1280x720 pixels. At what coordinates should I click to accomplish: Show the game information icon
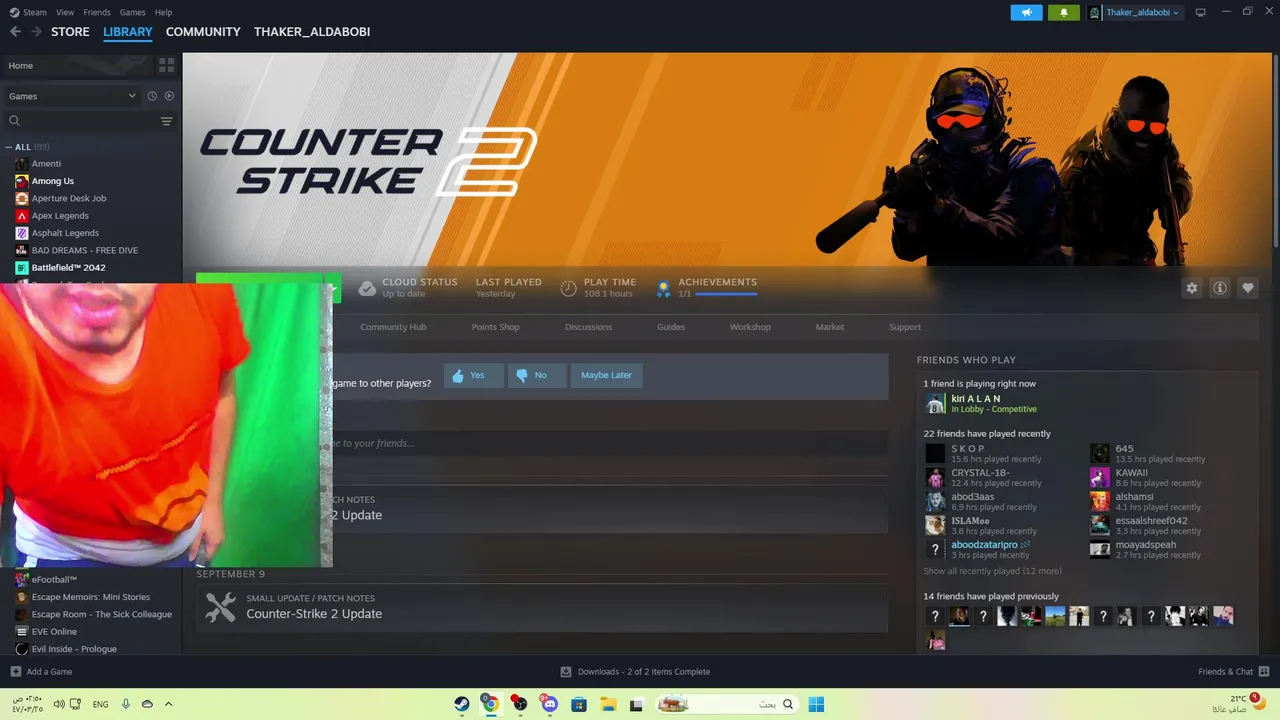1220,288
